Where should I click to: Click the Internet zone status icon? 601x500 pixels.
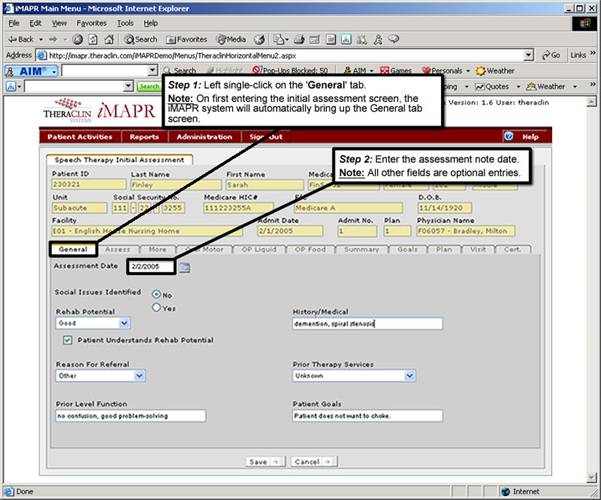pos(506,492)
